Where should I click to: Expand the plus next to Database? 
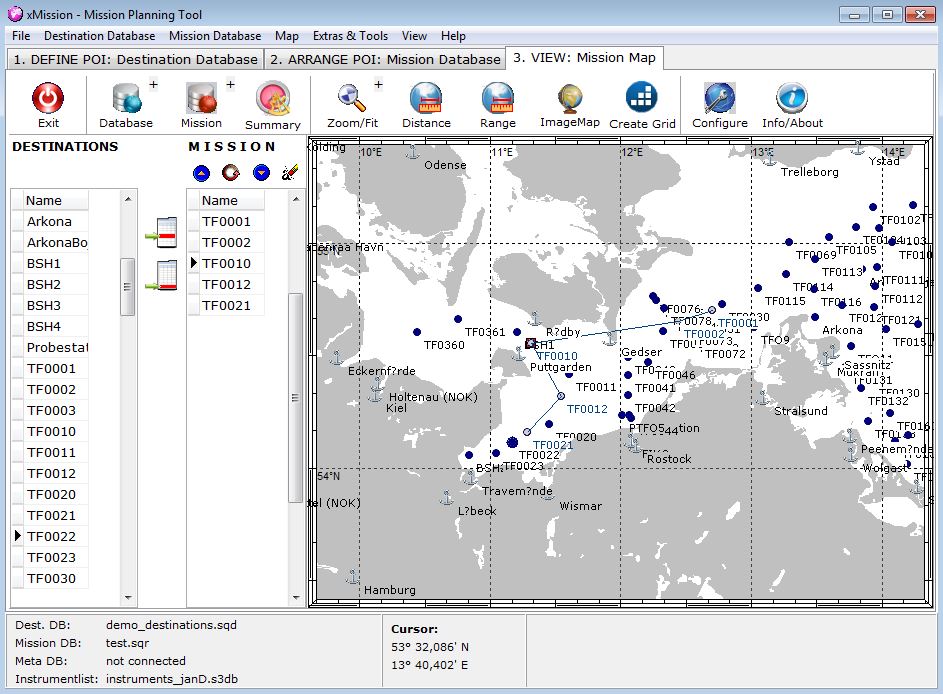pos(153,86)
